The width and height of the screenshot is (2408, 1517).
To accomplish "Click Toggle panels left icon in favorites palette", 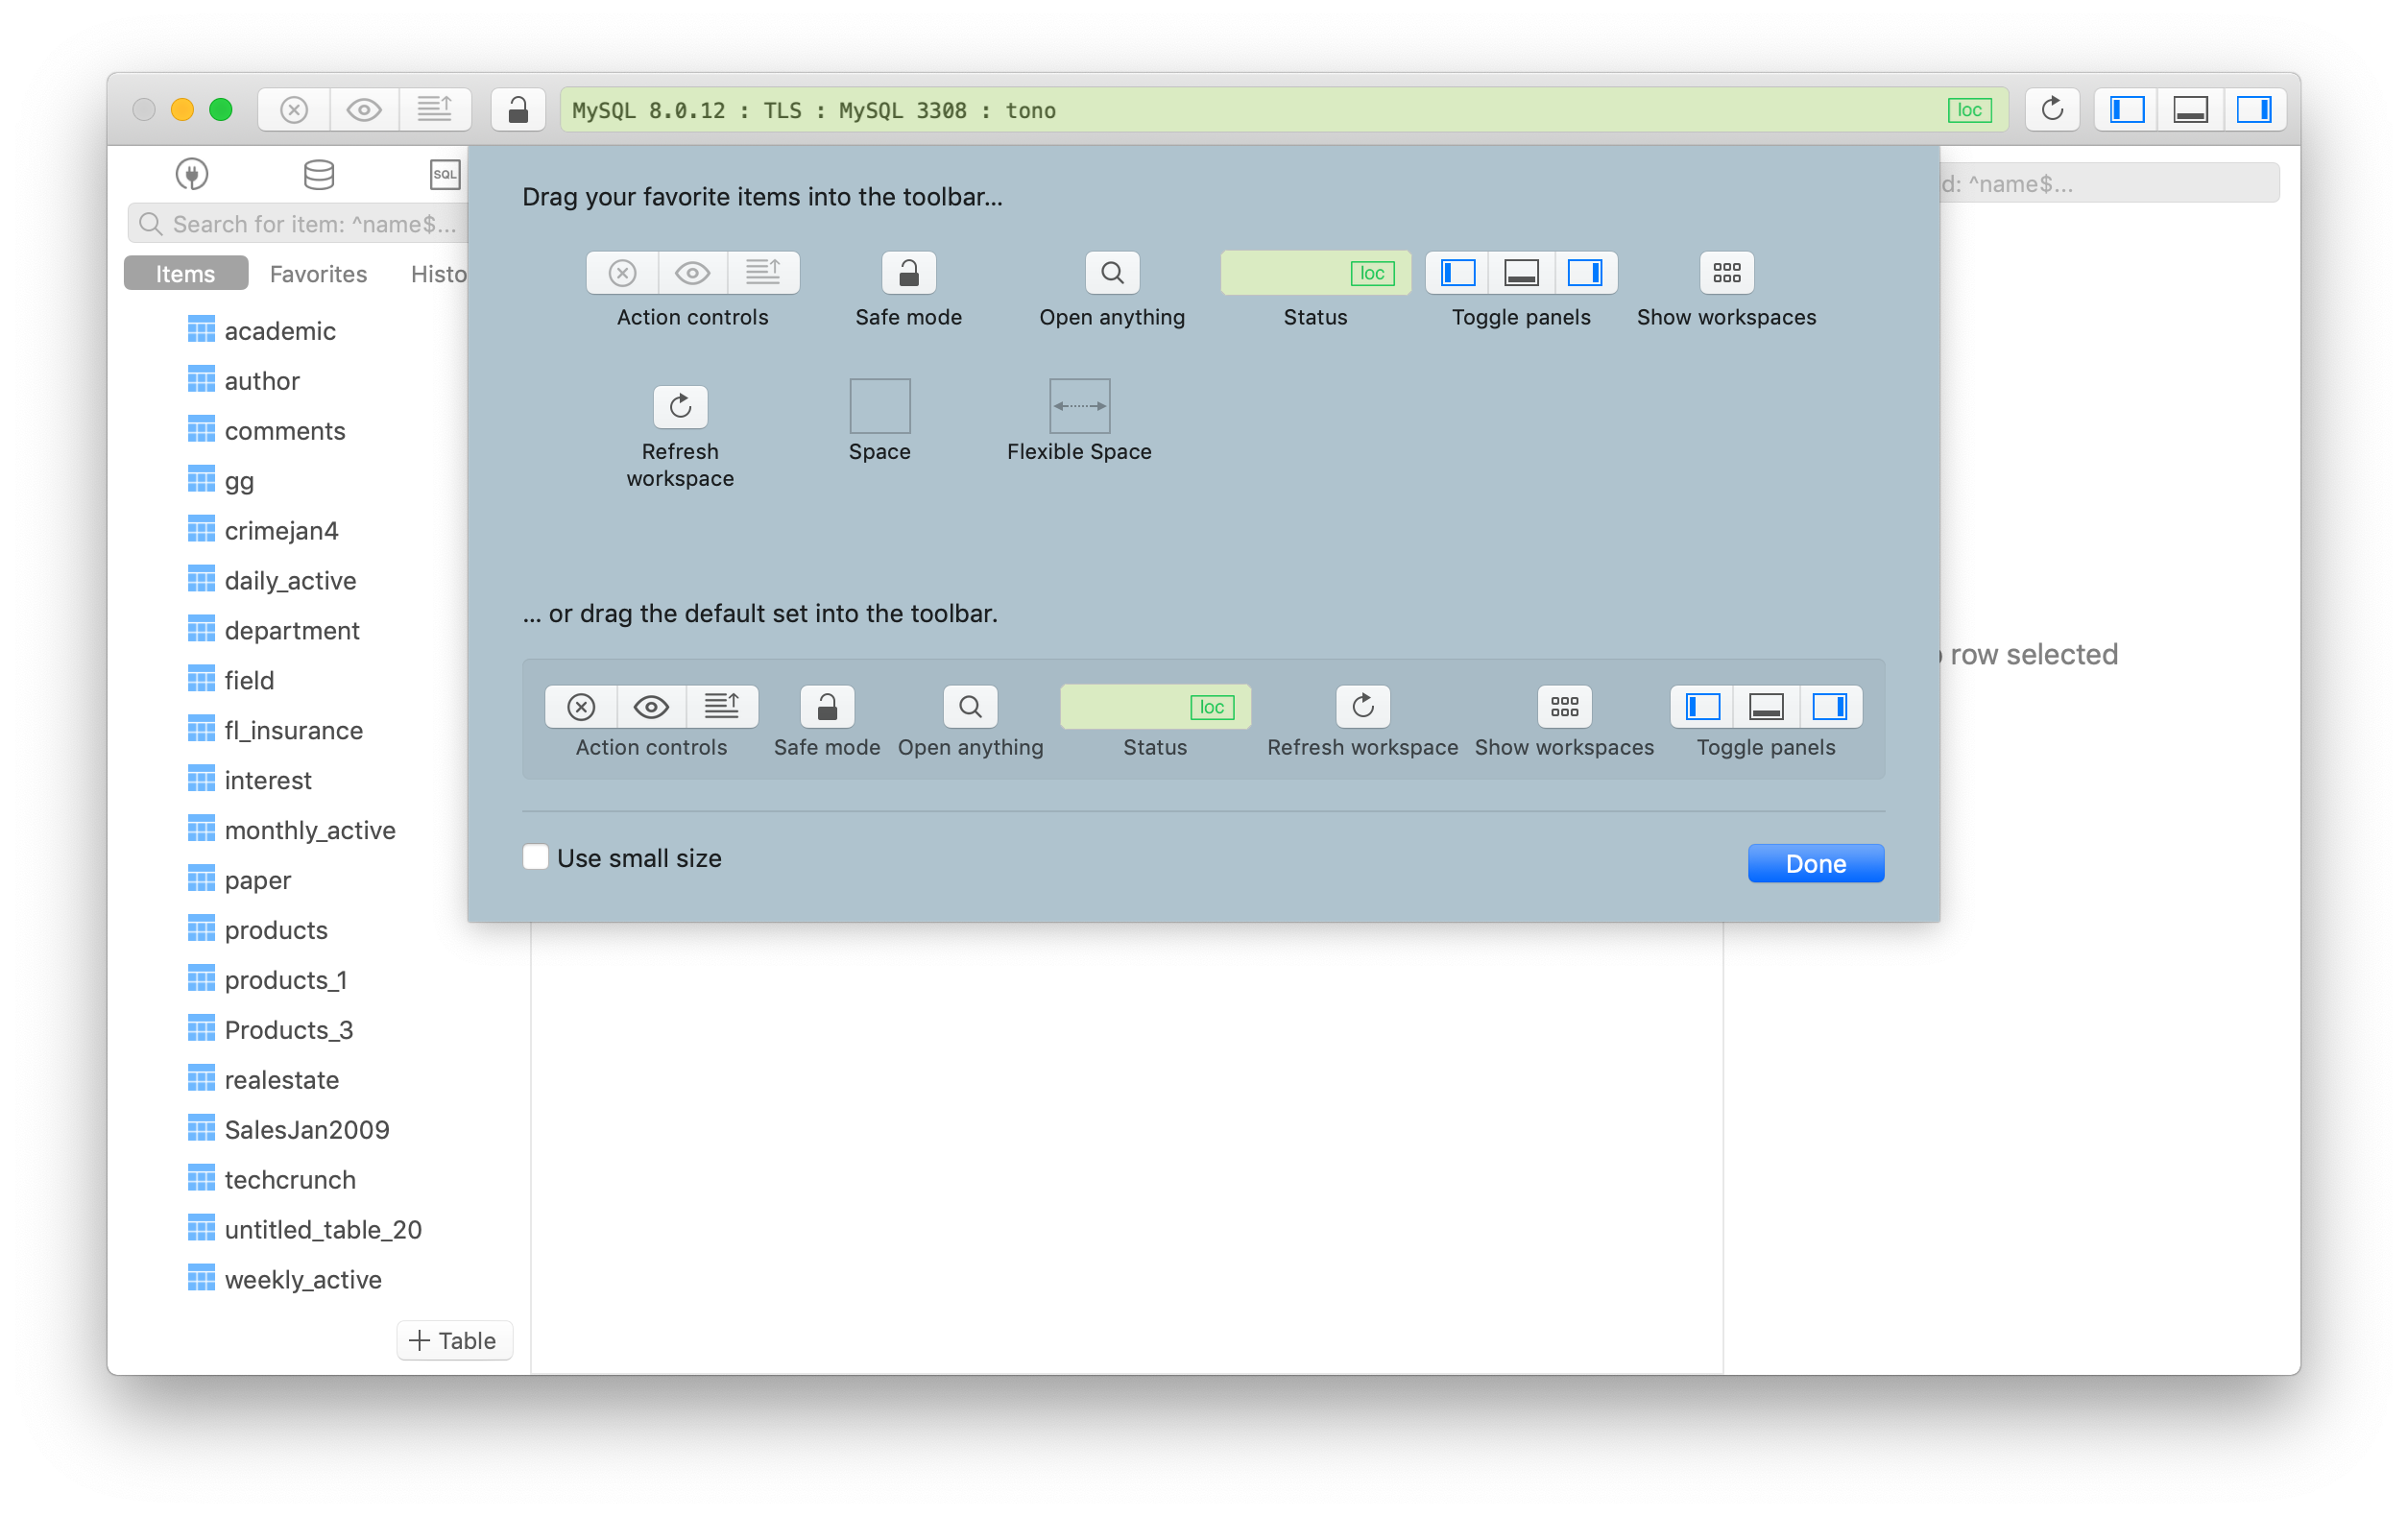I will (1458, 273).
